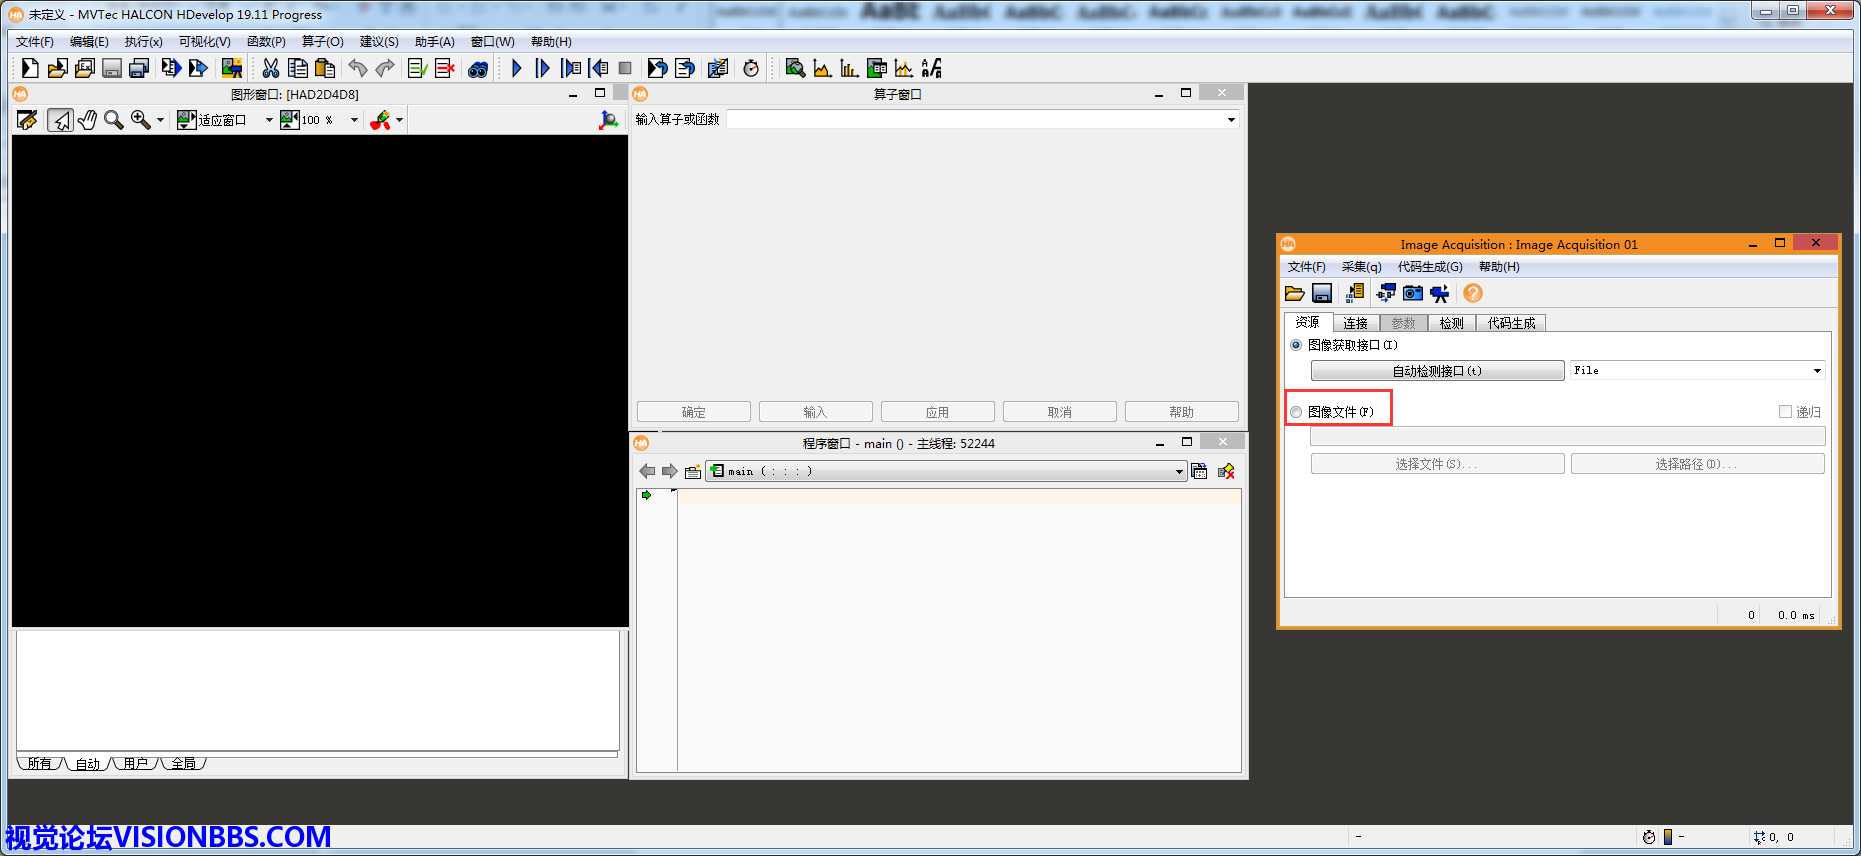Click the insert code icon in Image Acquisition
This screenshot has width=1861, height=856.
[x=1354, y=293]
